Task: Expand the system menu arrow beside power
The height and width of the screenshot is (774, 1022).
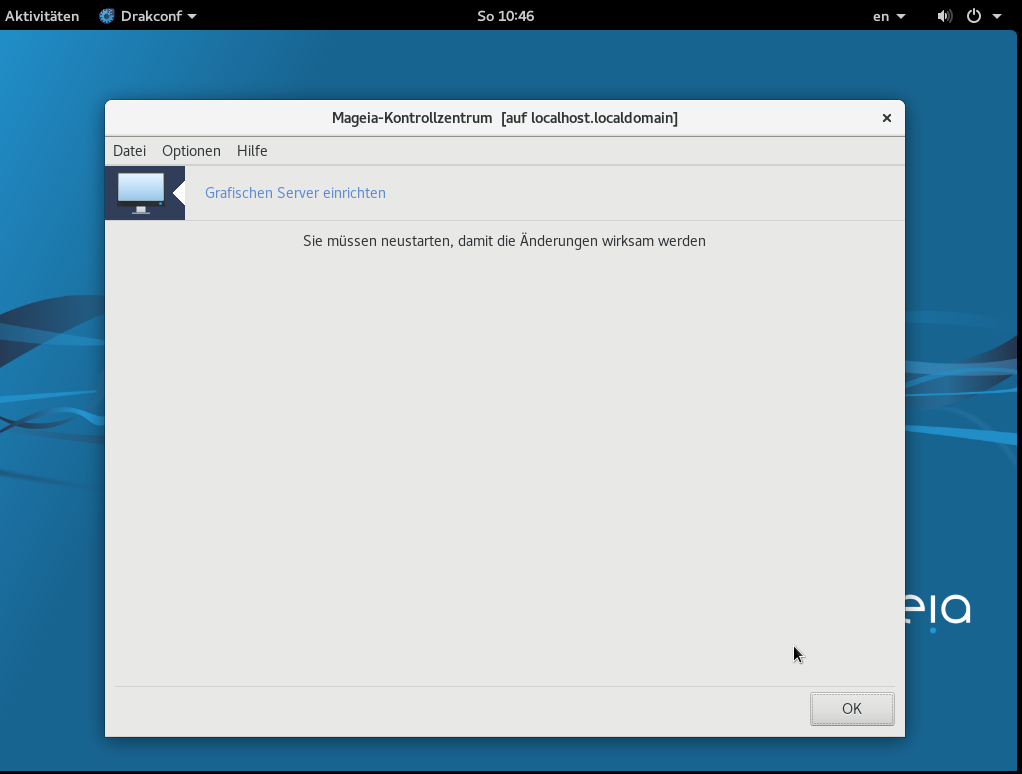Action: pyautogui.click(x=997, y=17)
